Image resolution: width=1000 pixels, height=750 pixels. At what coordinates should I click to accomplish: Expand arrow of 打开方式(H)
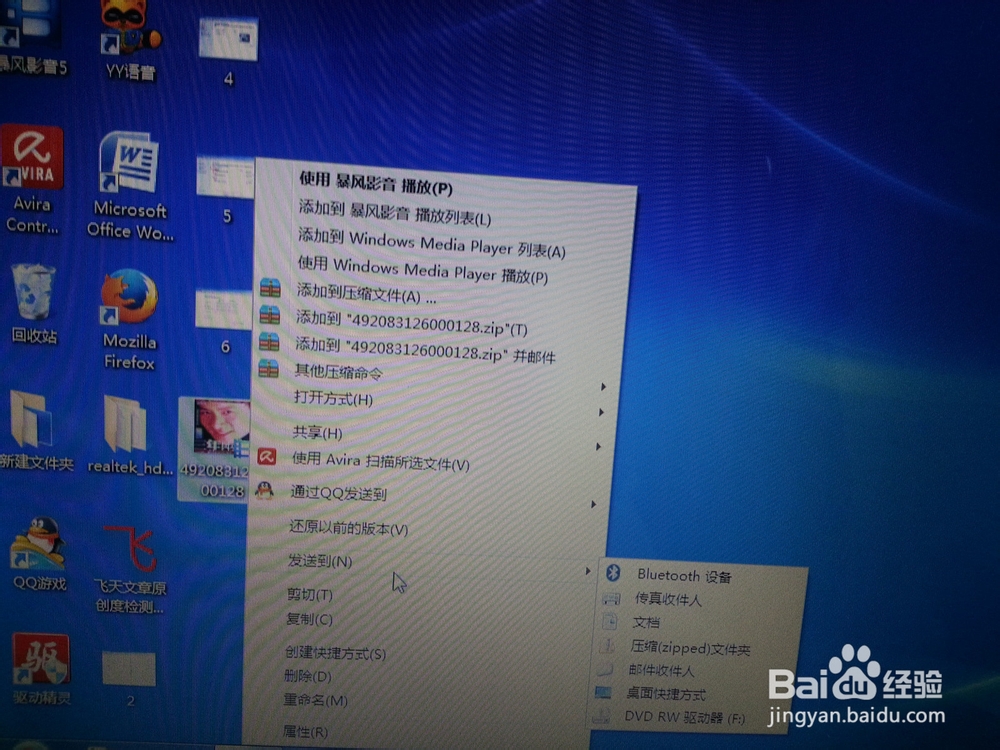601,413
